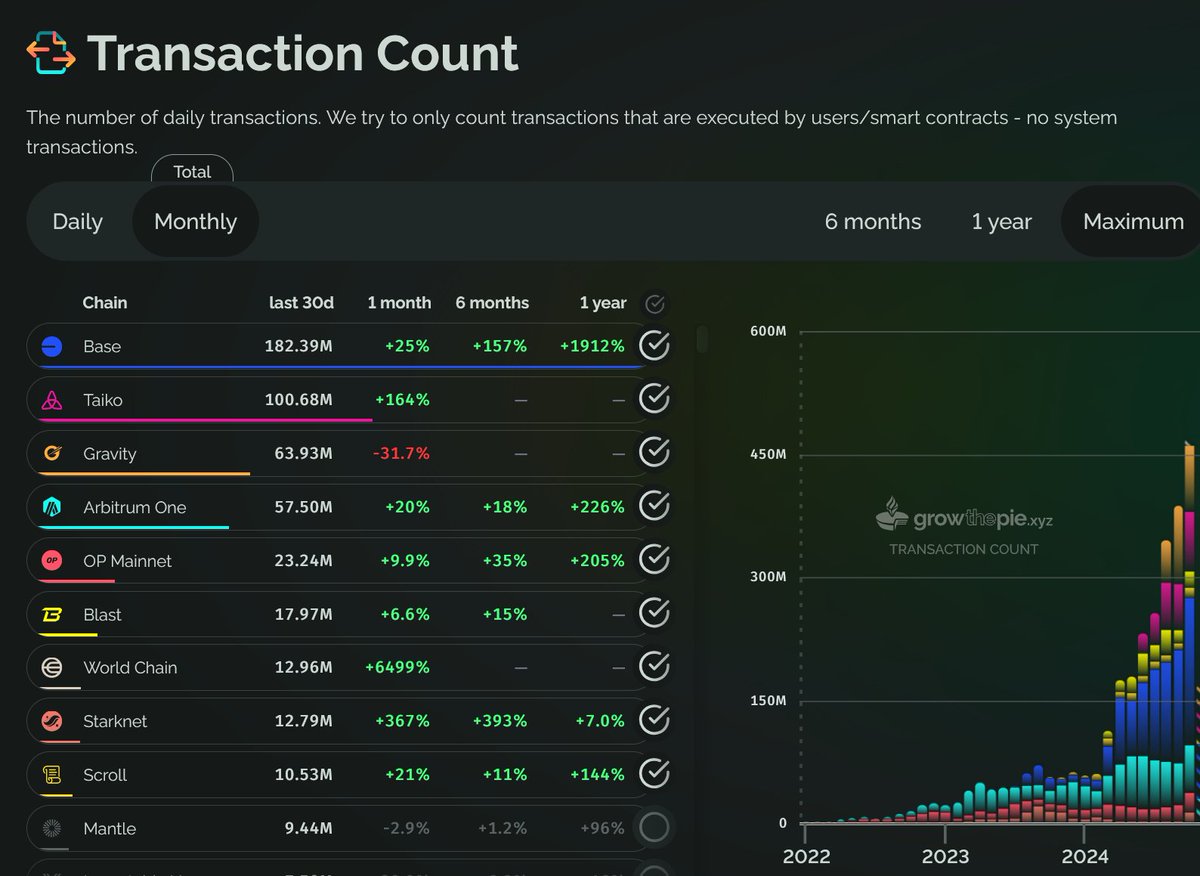Click the World Chain logo
The height and width of the screenshot is (876, 1200).
pyautogui.click(x=52, y=668)
